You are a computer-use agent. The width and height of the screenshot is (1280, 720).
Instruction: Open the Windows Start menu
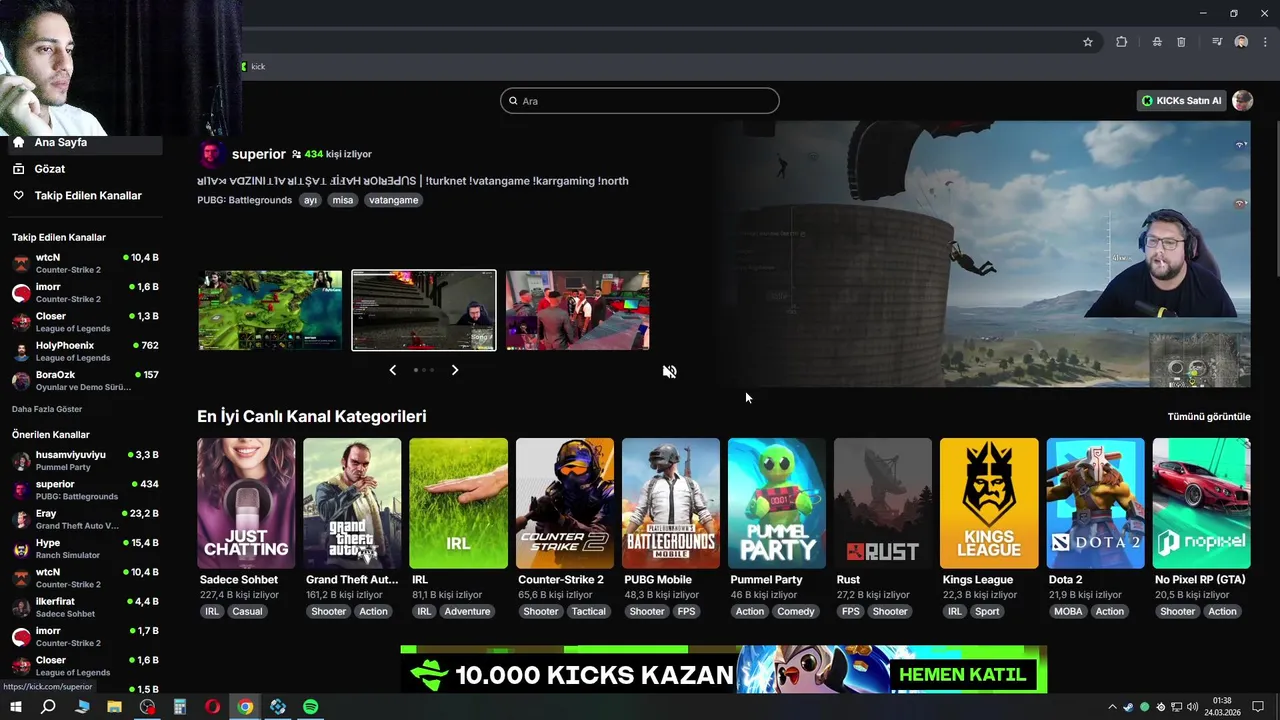(x=16, y=707)
